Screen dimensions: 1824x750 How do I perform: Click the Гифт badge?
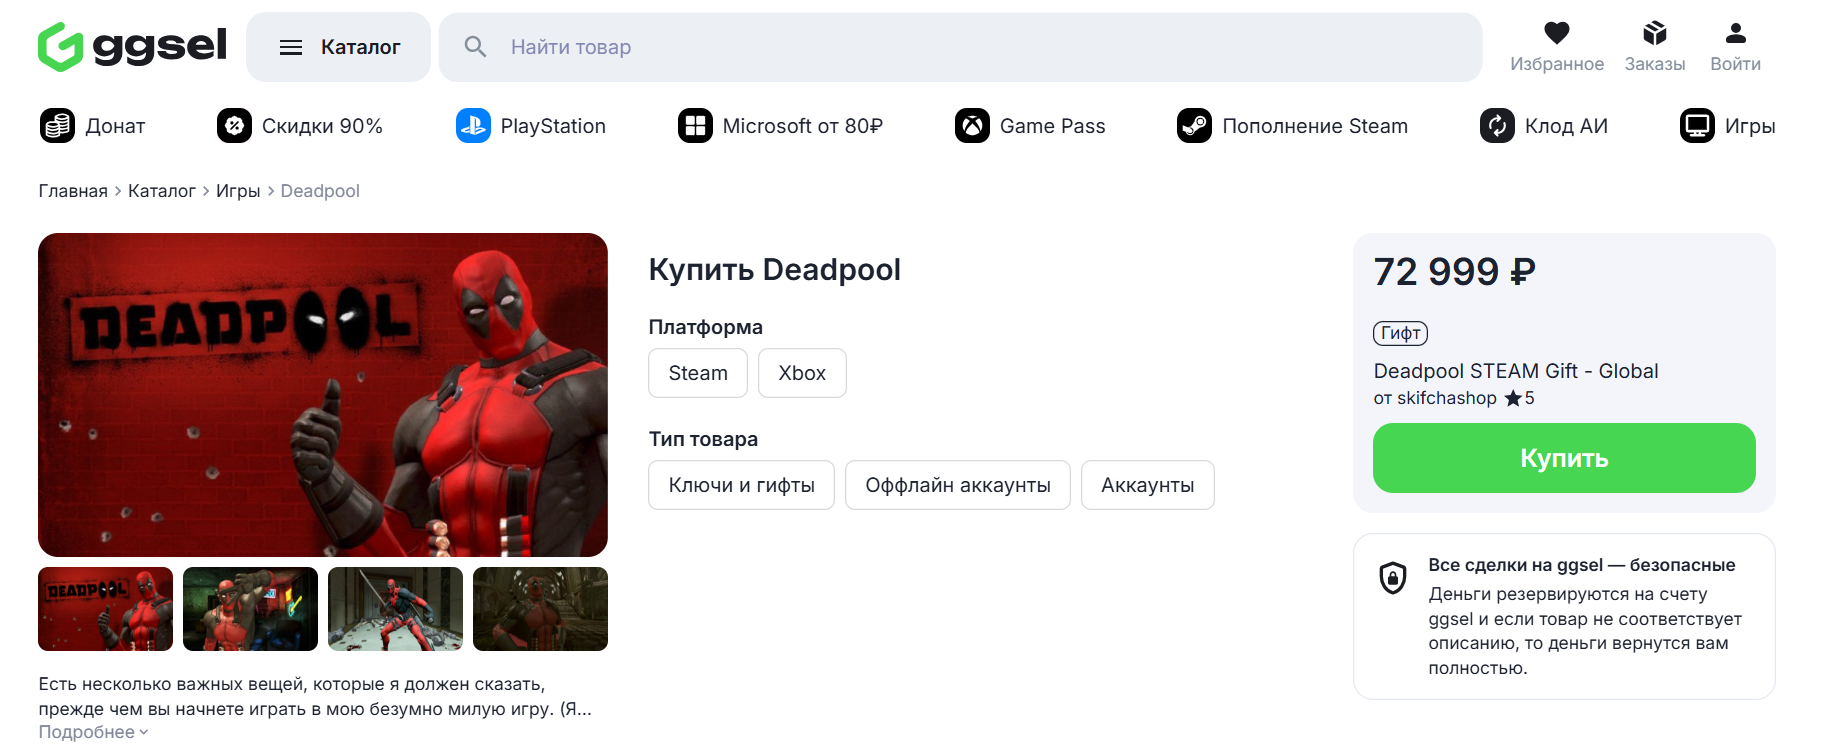click(x=1400, y=333)
